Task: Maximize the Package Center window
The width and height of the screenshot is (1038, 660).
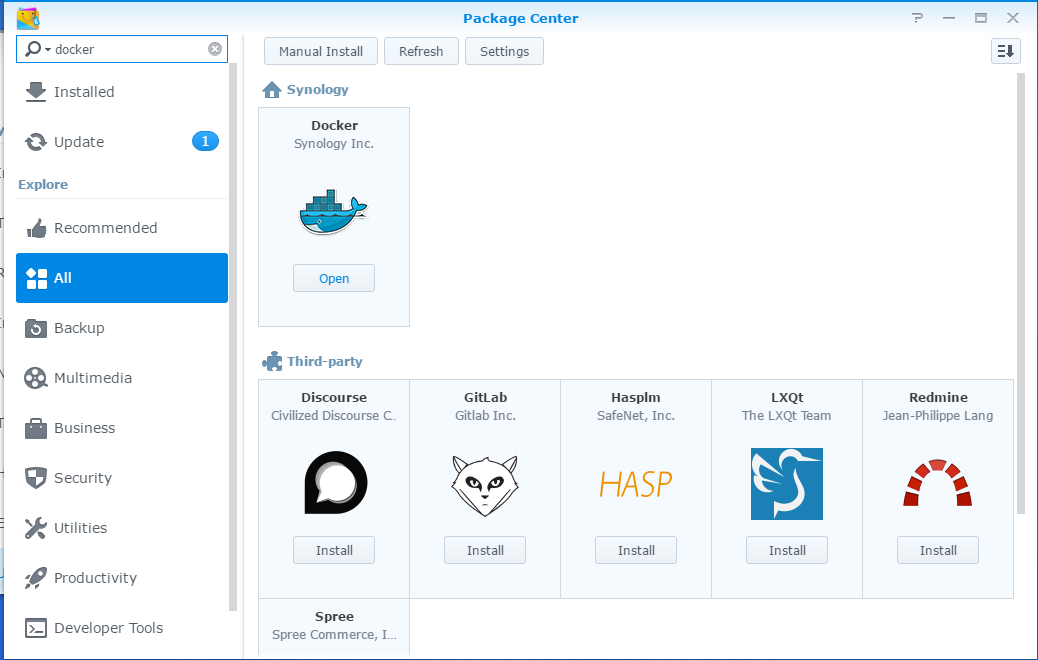Action: click(980, 18)
